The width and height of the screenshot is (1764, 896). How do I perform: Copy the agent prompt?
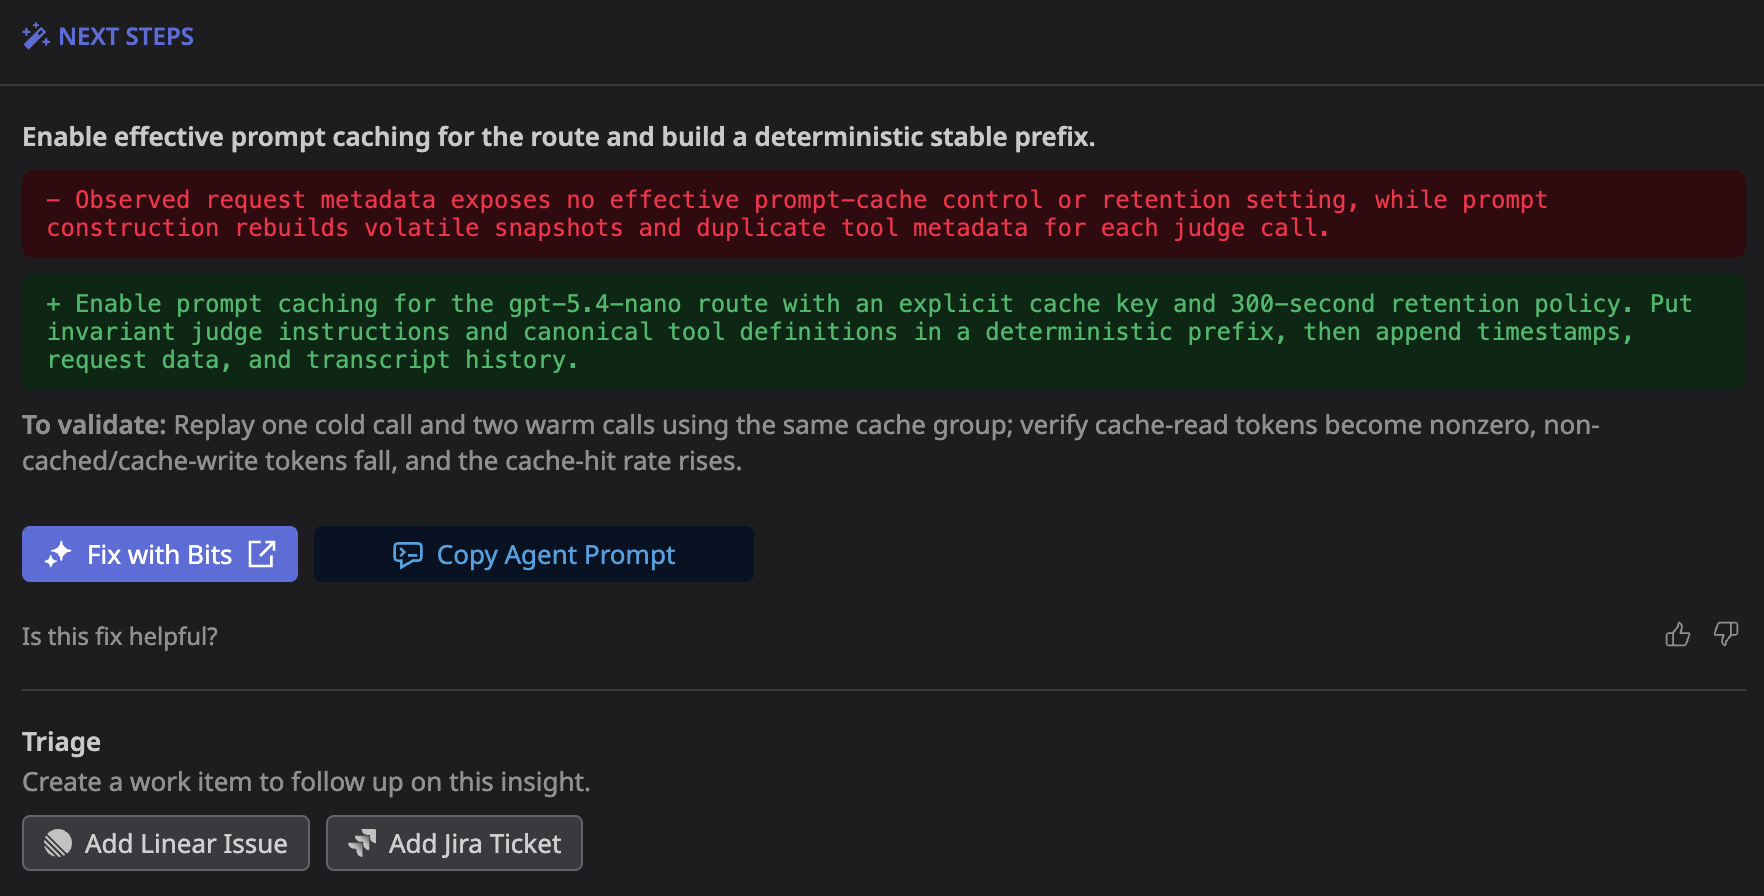(x=534, y=554)
